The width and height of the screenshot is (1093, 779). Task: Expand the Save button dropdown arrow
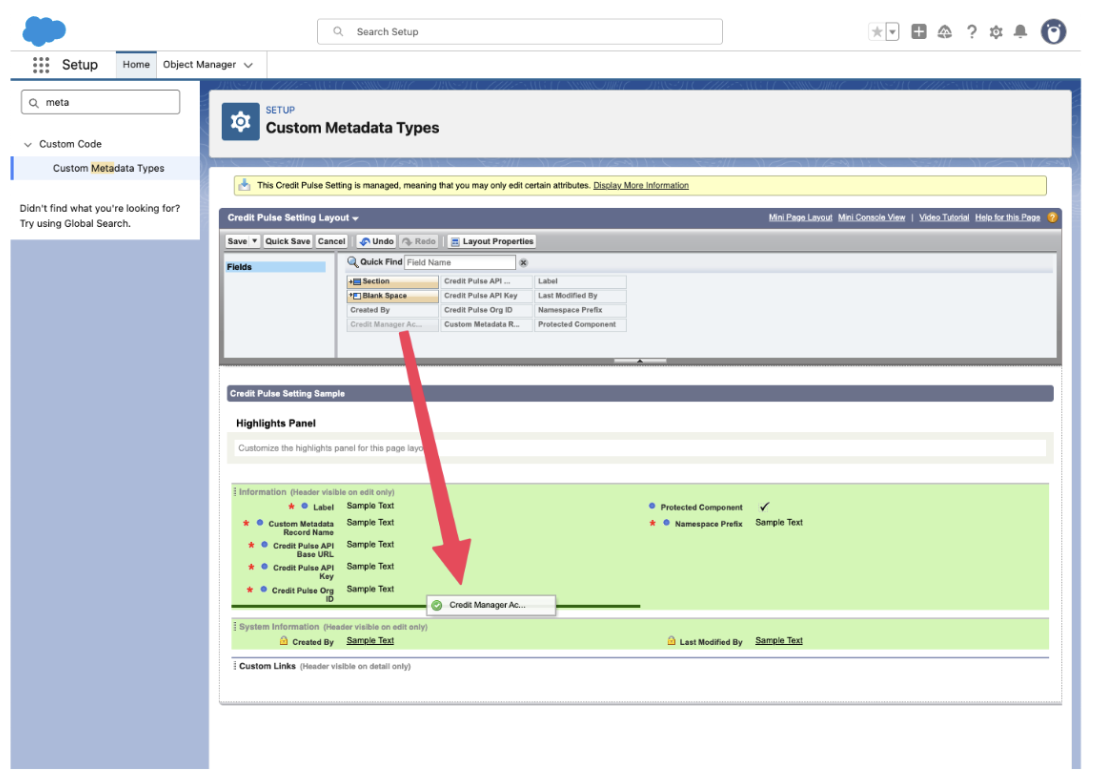[255, 241]
